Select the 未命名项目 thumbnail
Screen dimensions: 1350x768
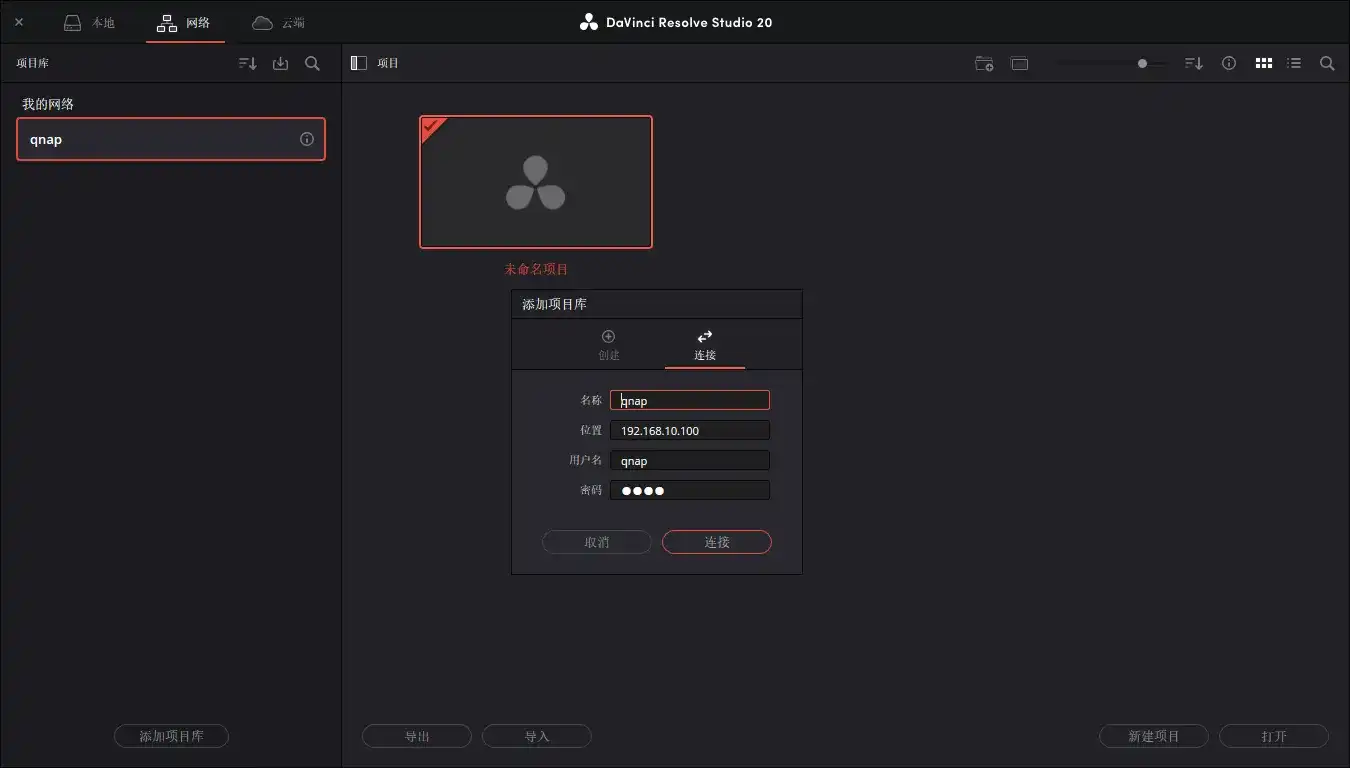[535, 181]
